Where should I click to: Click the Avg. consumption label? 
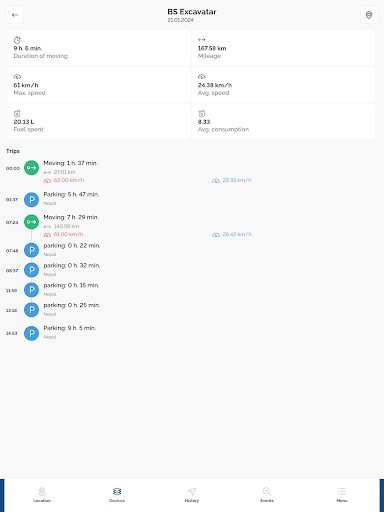coord(223,129)
